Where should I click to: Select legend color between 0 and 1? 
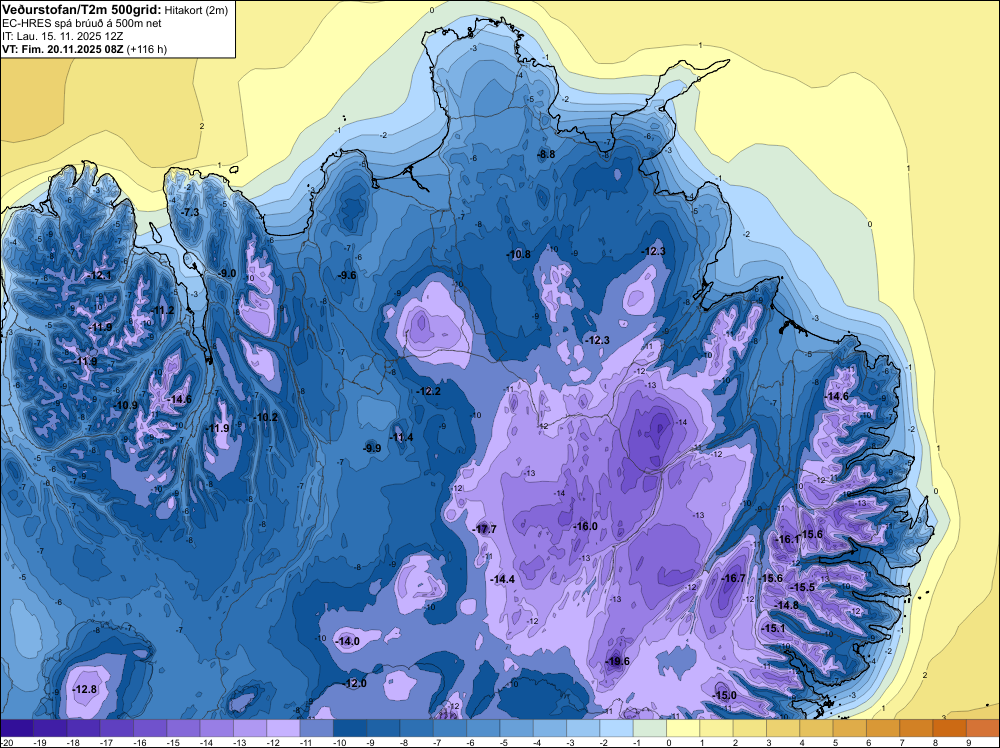pyautogui.click(x=683, y=728)
